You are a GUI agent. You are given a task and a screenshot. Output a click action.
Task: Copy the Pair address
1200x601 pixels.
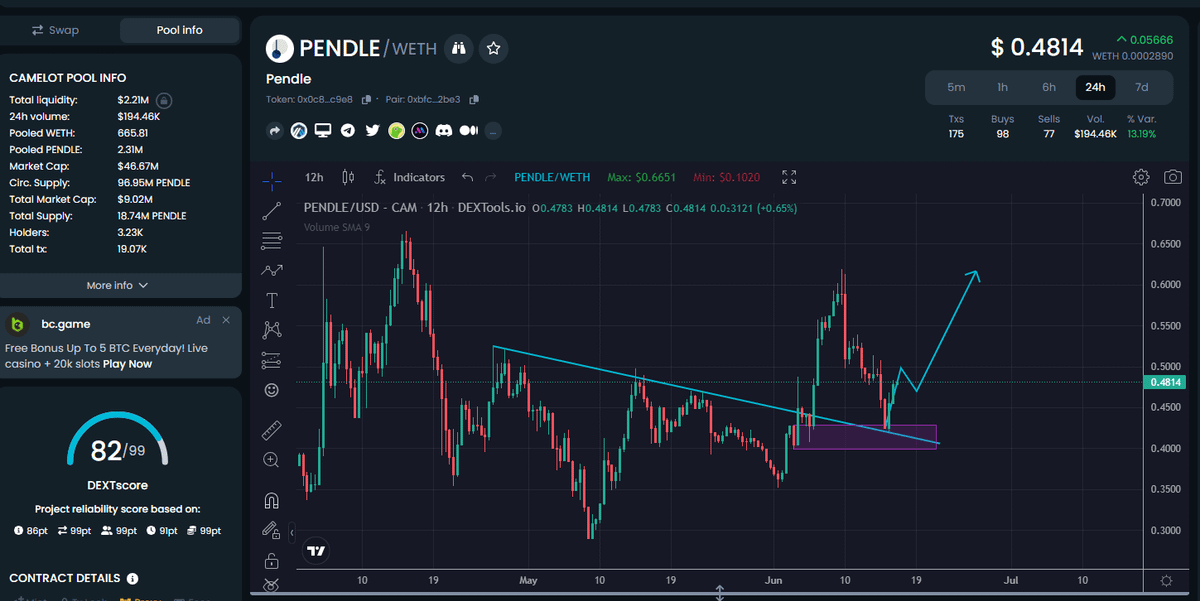474,99
